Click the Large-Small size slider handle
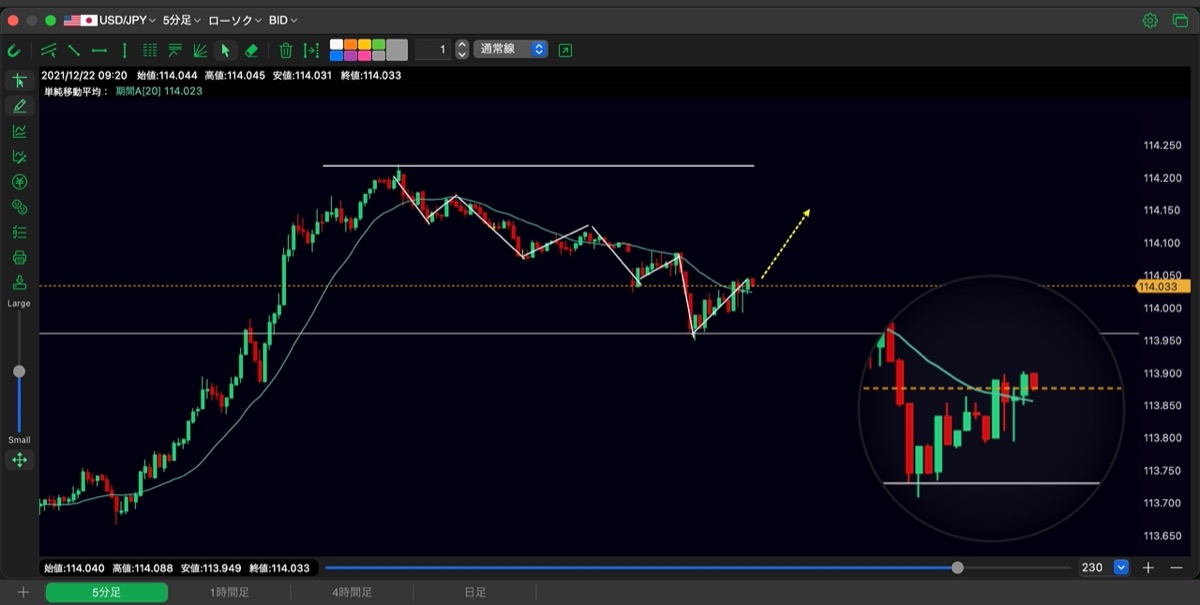Screen dimensions: 1200x605 (x=19, y=371)
